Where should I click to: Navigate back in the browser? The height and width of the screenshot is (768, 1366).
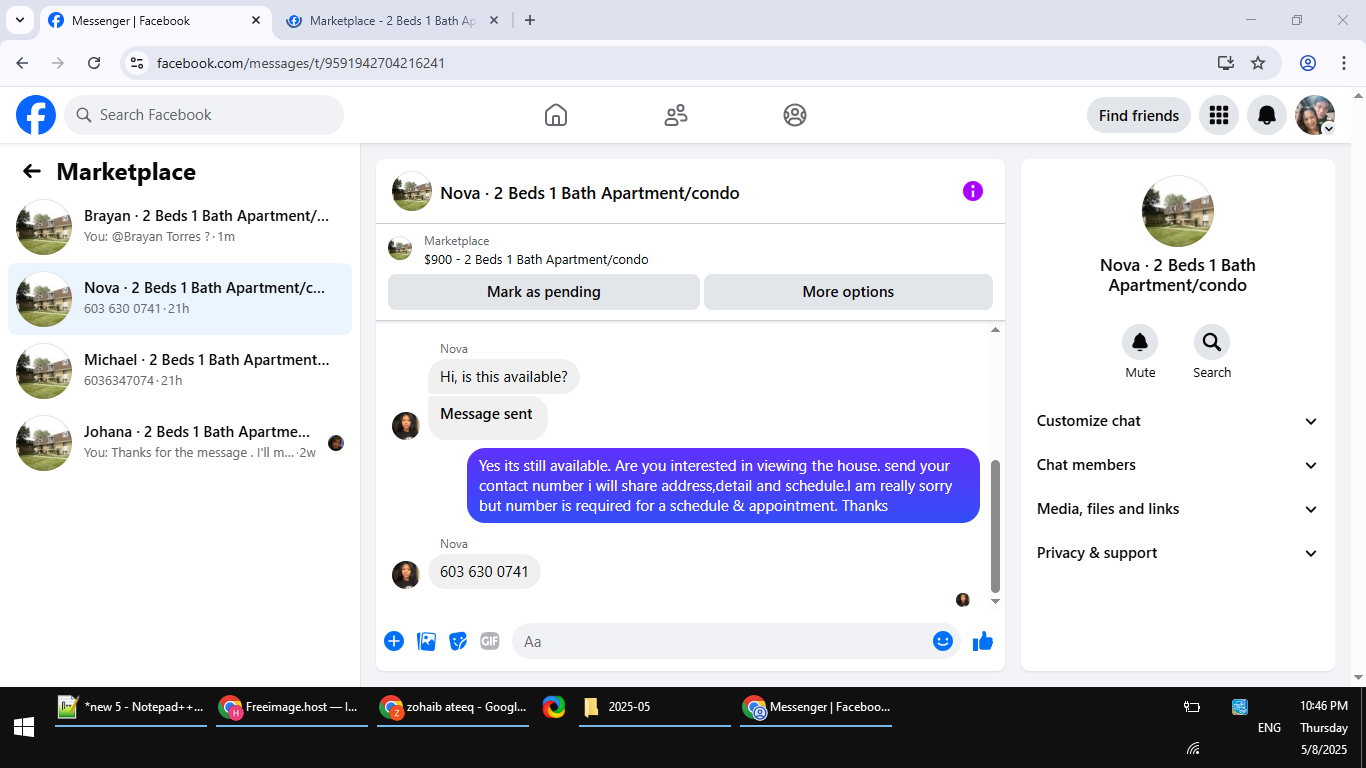pyautogui.click(x=22, y=63)
